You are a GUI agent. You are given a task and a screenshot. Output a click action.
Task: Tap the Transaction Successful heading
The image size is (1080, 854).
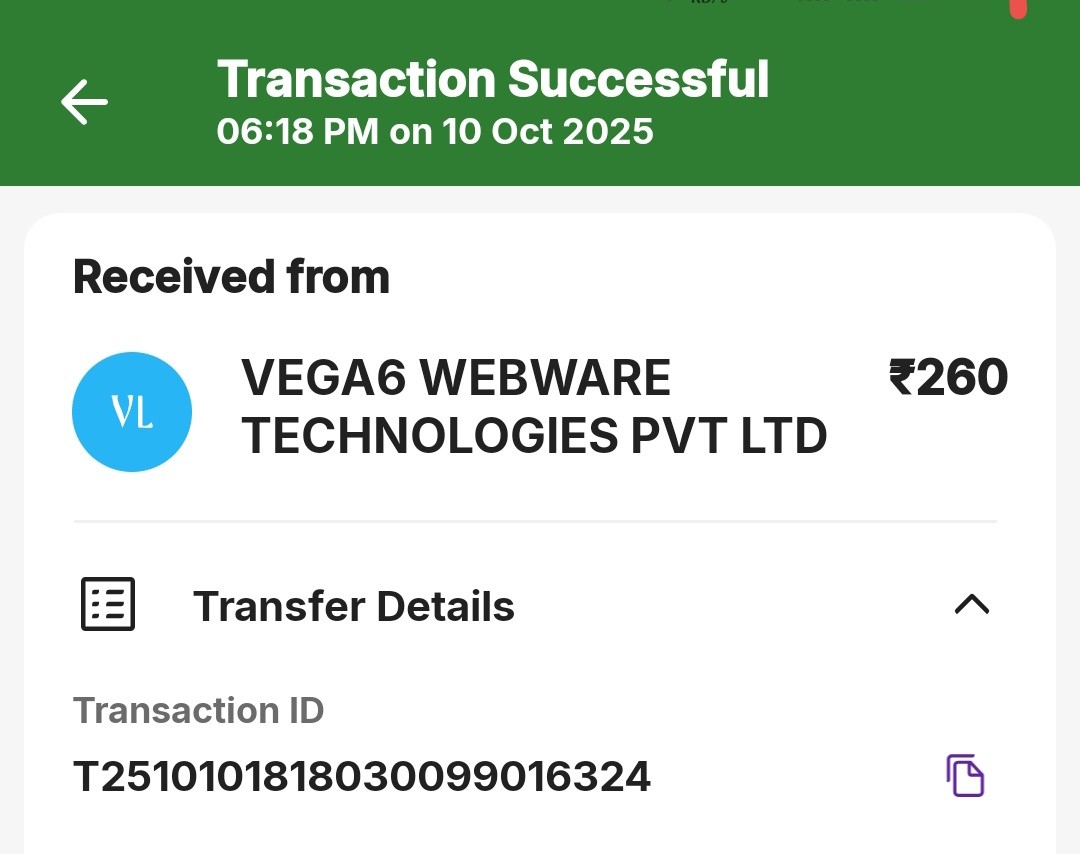(493, 80)
